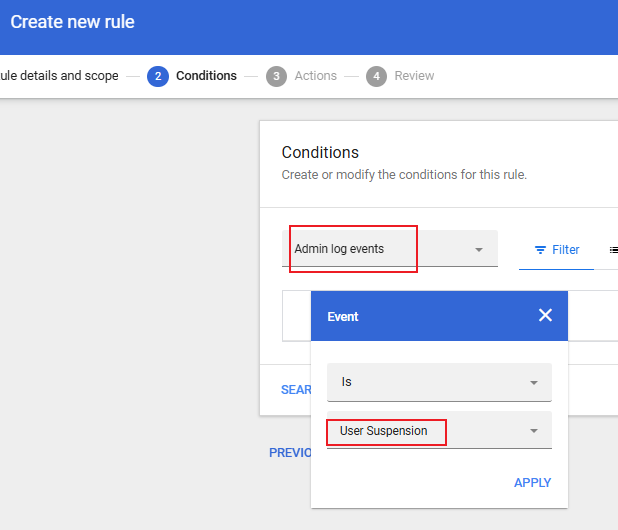The image size is (618, 530).
Task: Click the step 4 circle icon
Action: 376,76
